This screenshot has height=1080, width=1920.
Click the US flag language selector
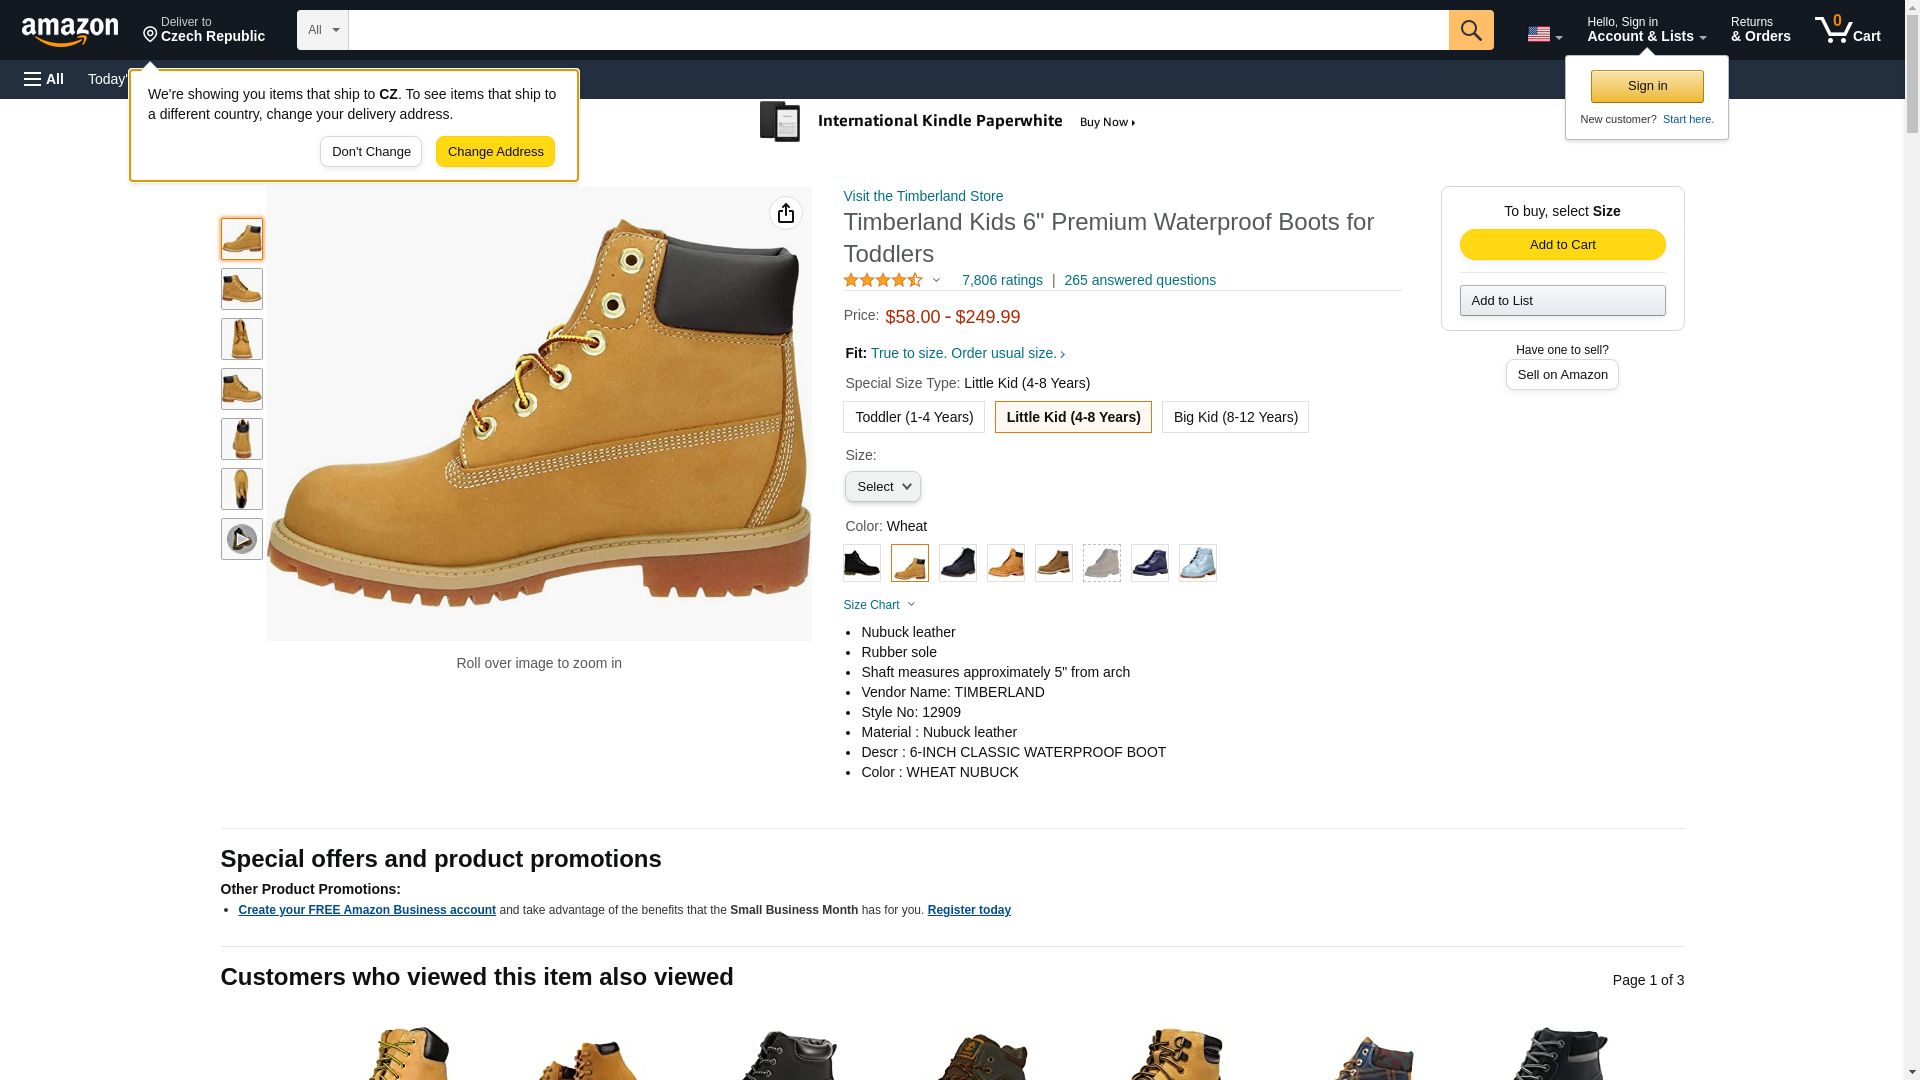click(x=1544, y=34)
